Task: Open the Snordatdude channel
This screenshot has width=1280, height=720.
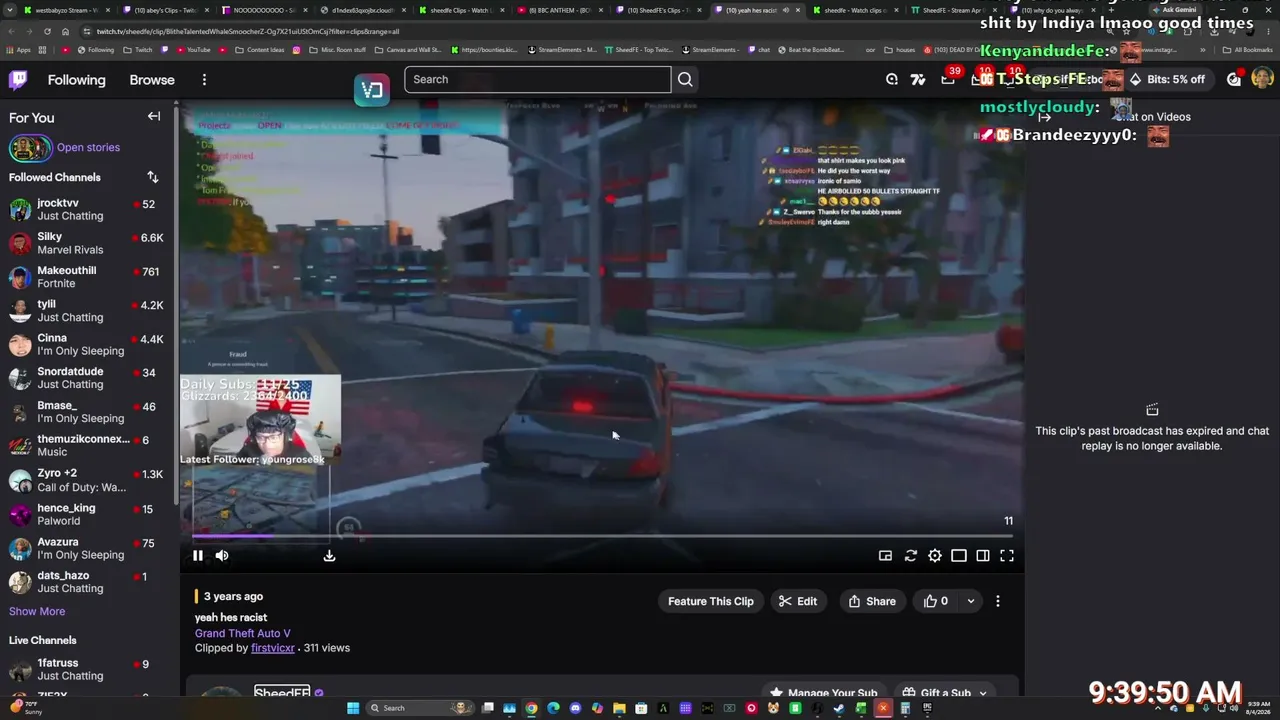Action: pyautogui.click(x=86, y=378)
